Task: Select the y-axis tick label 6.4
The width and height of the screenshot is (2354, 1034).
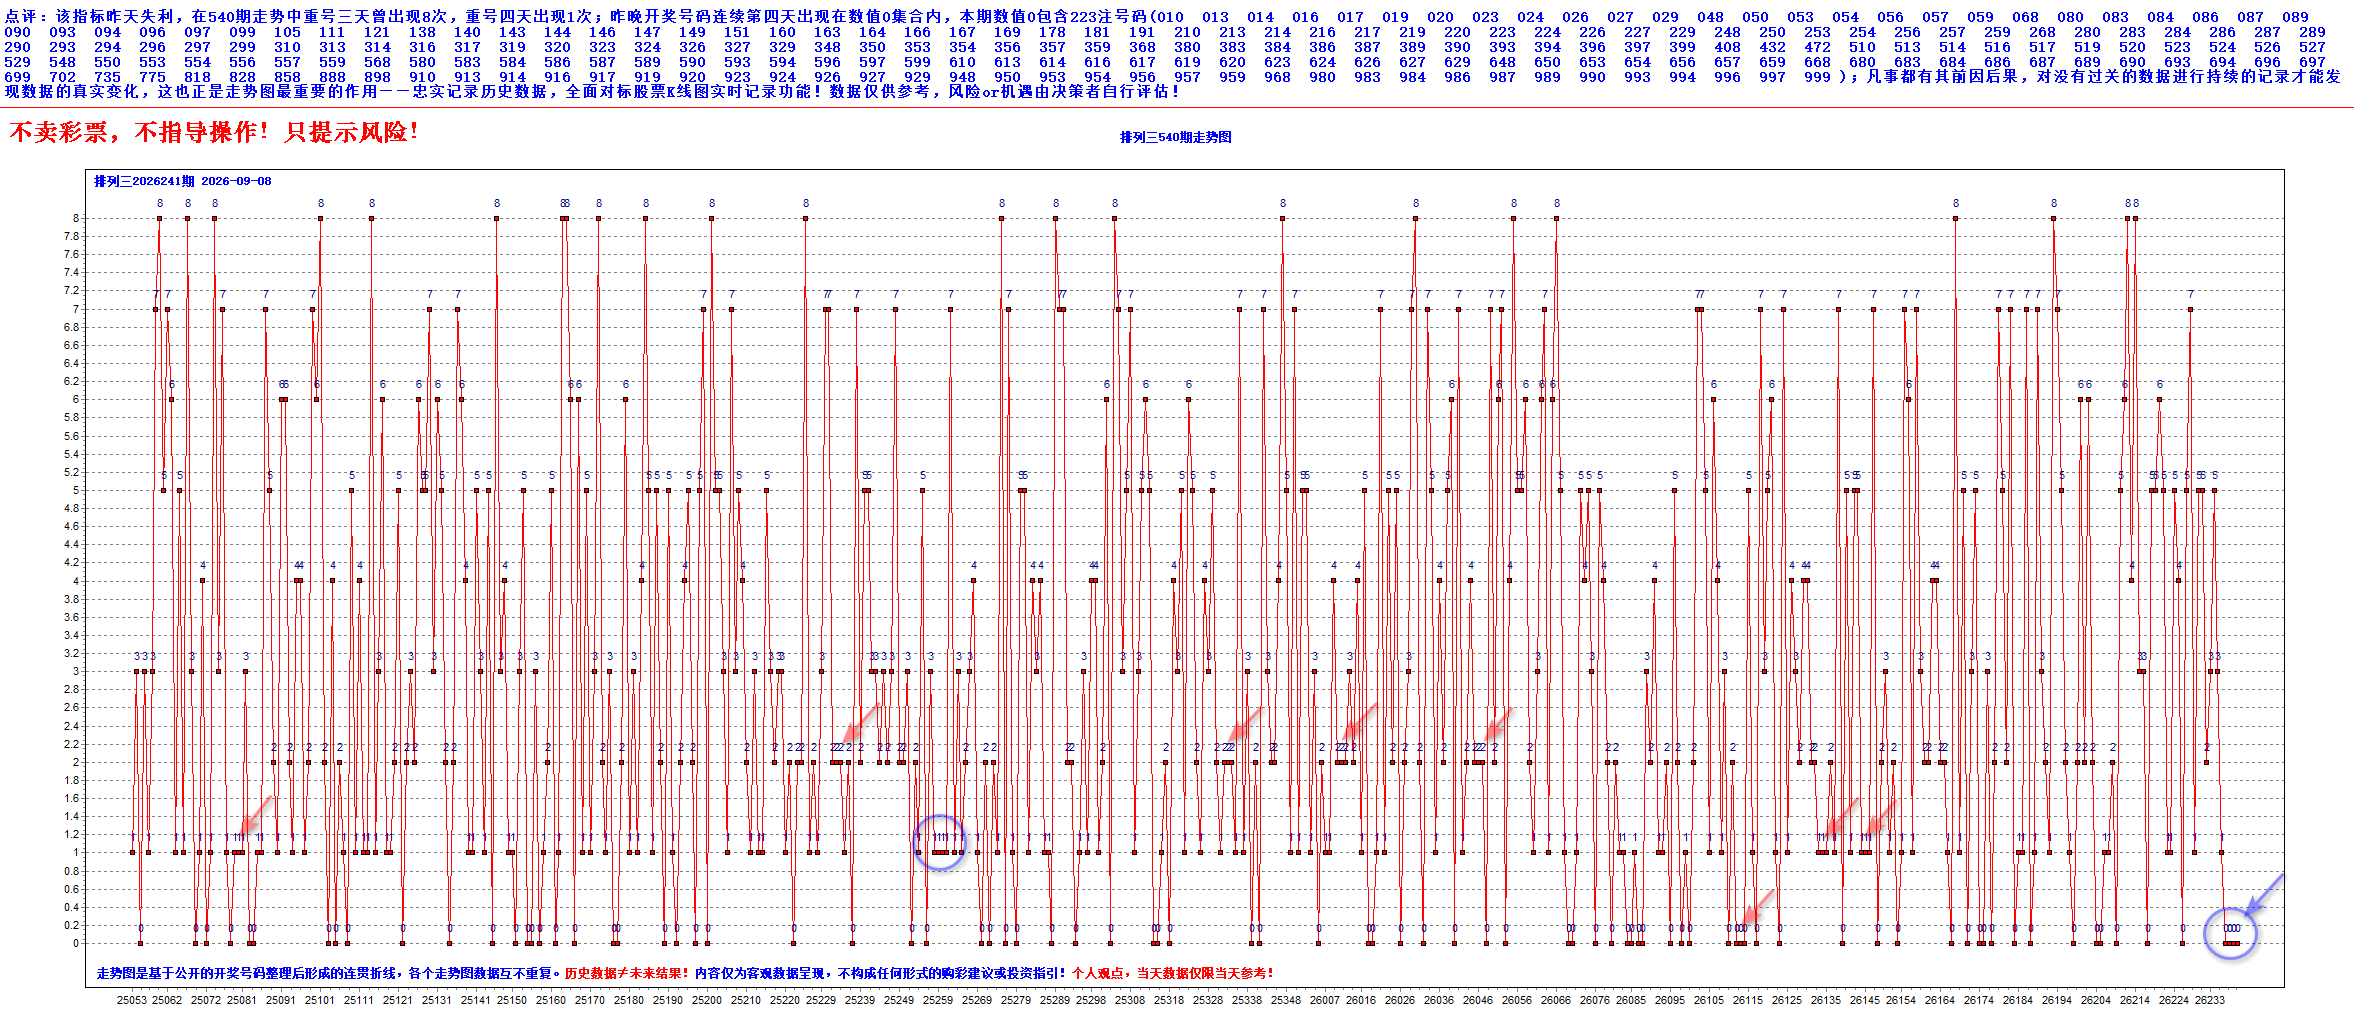Action: pos(71,363)
